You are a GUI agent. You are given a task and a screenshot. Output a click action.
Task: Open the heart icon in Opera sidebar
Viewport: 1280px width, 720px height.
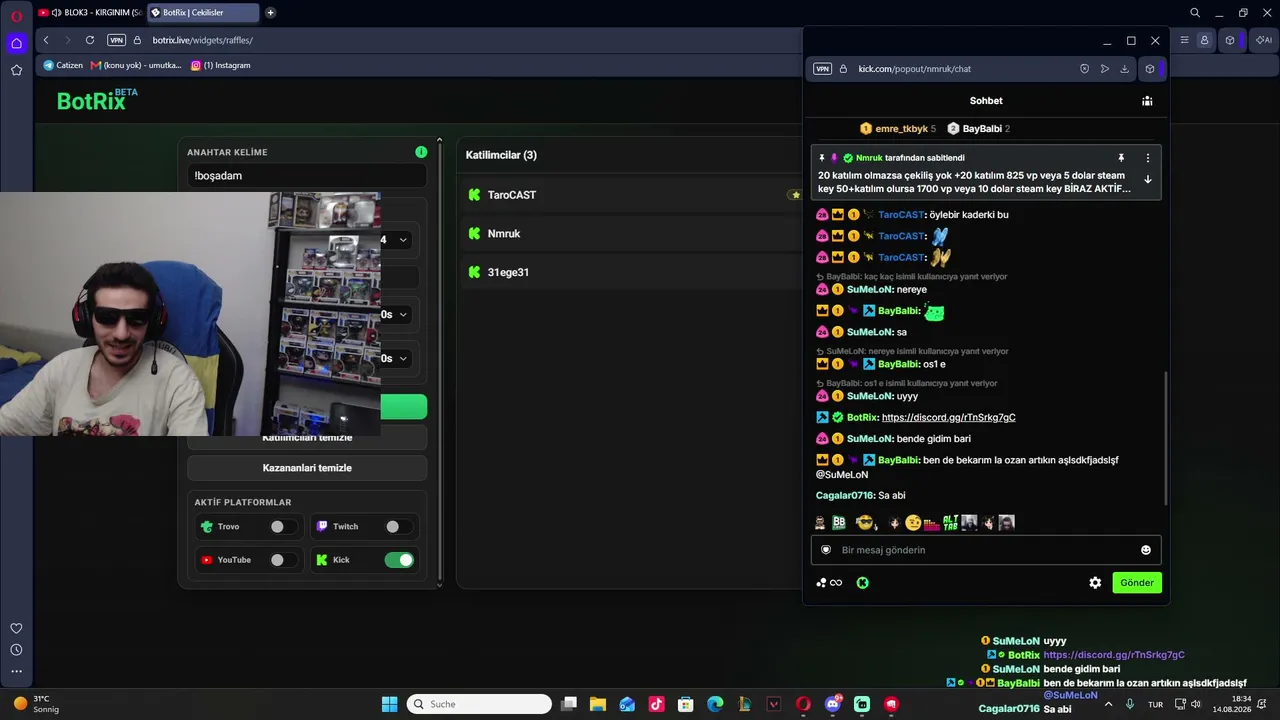[x=16, y=628]
